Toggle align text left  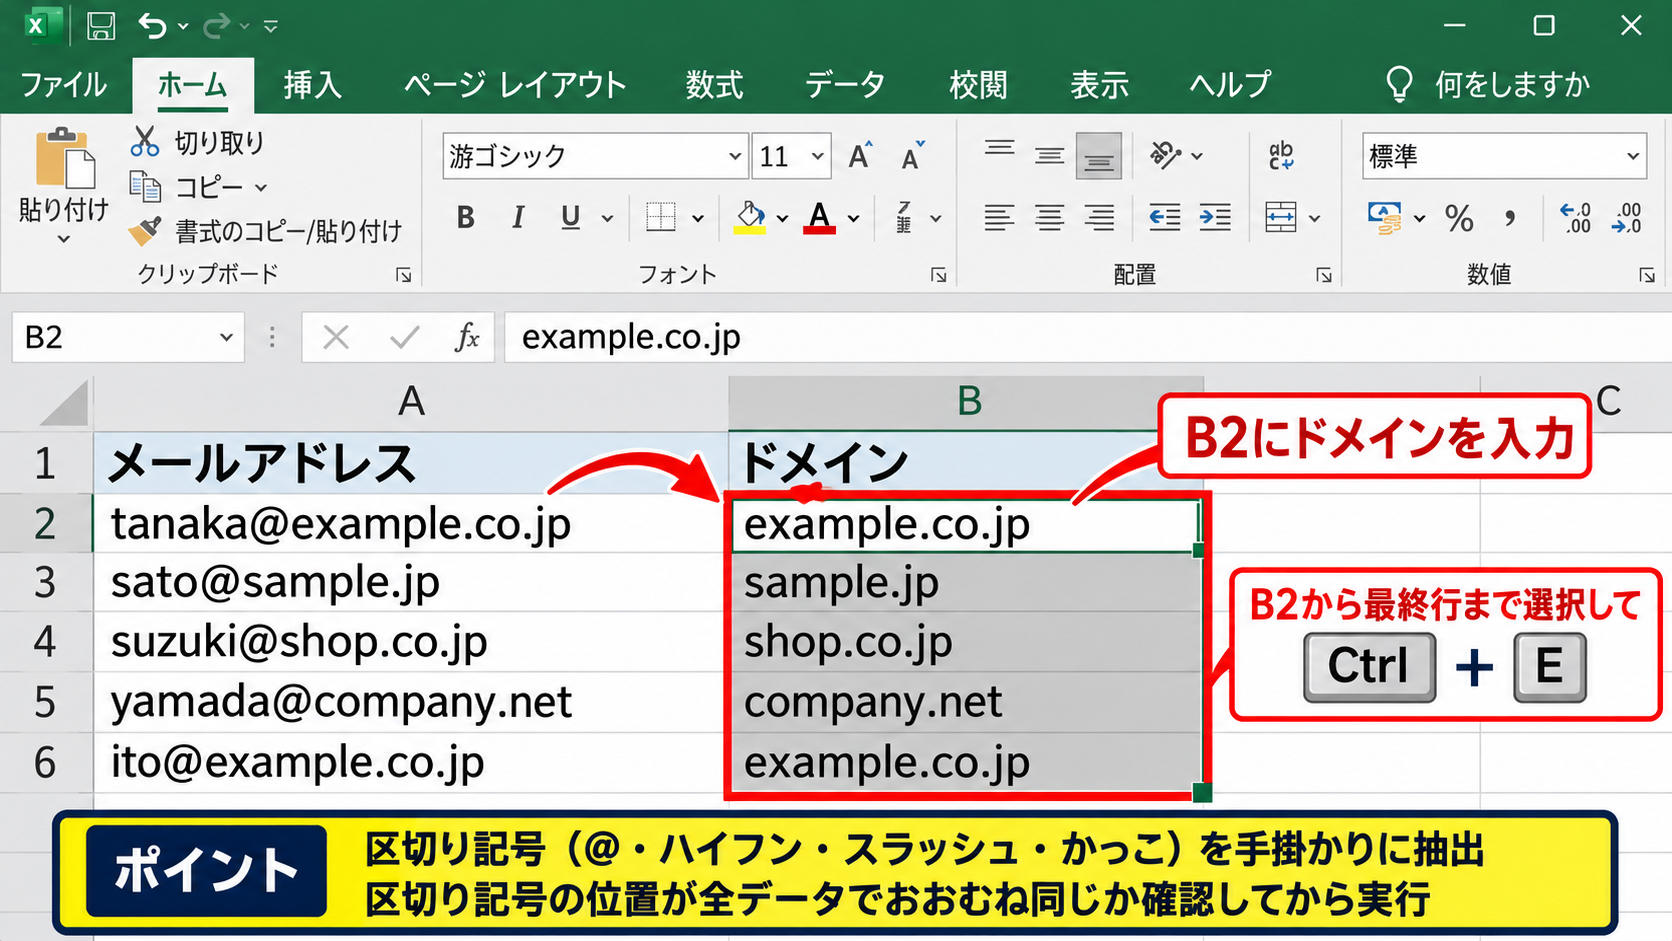pos(998,217)
